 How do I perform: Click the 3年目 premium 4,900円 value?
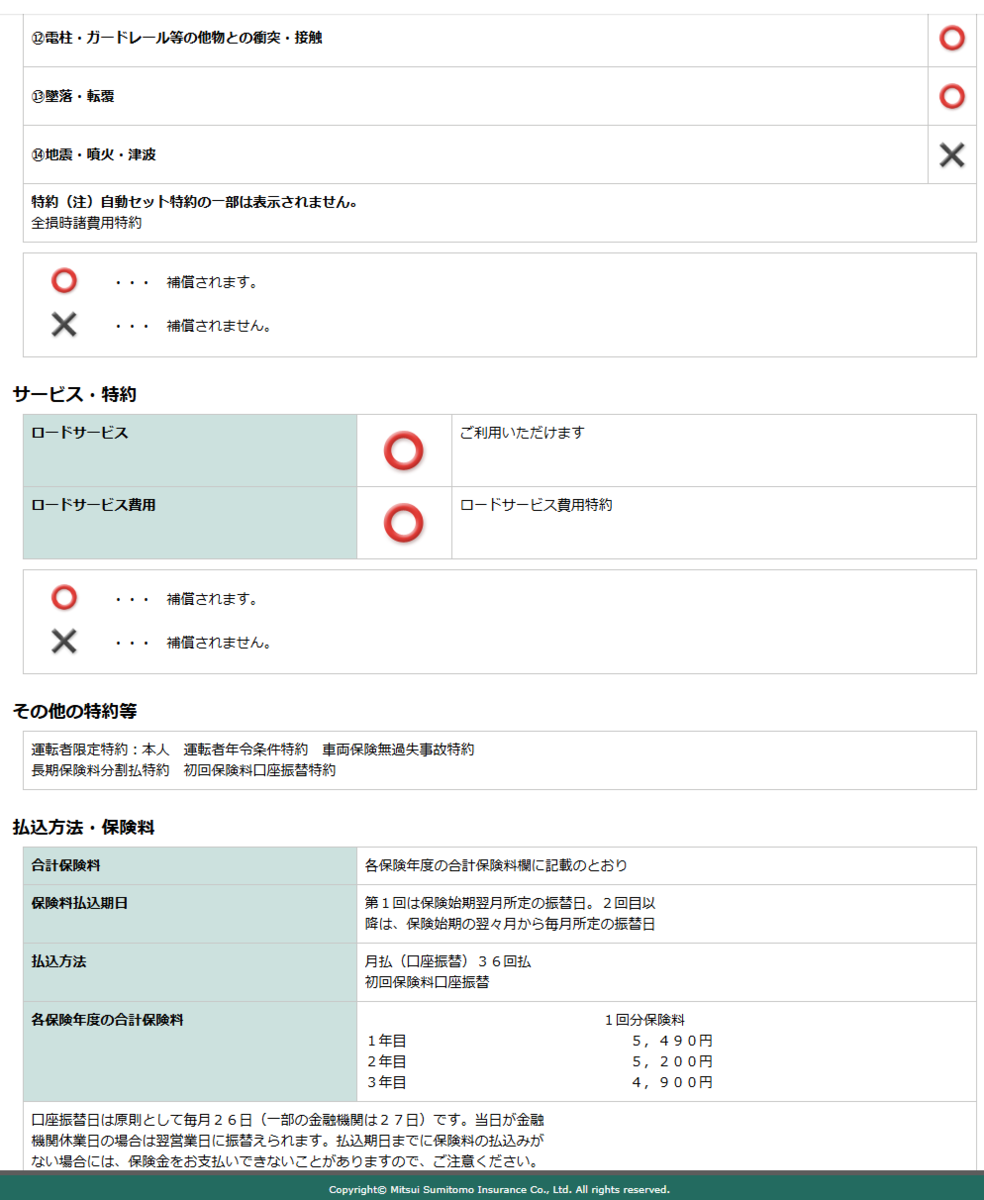pyautogui.click(x=672, y=1082)
